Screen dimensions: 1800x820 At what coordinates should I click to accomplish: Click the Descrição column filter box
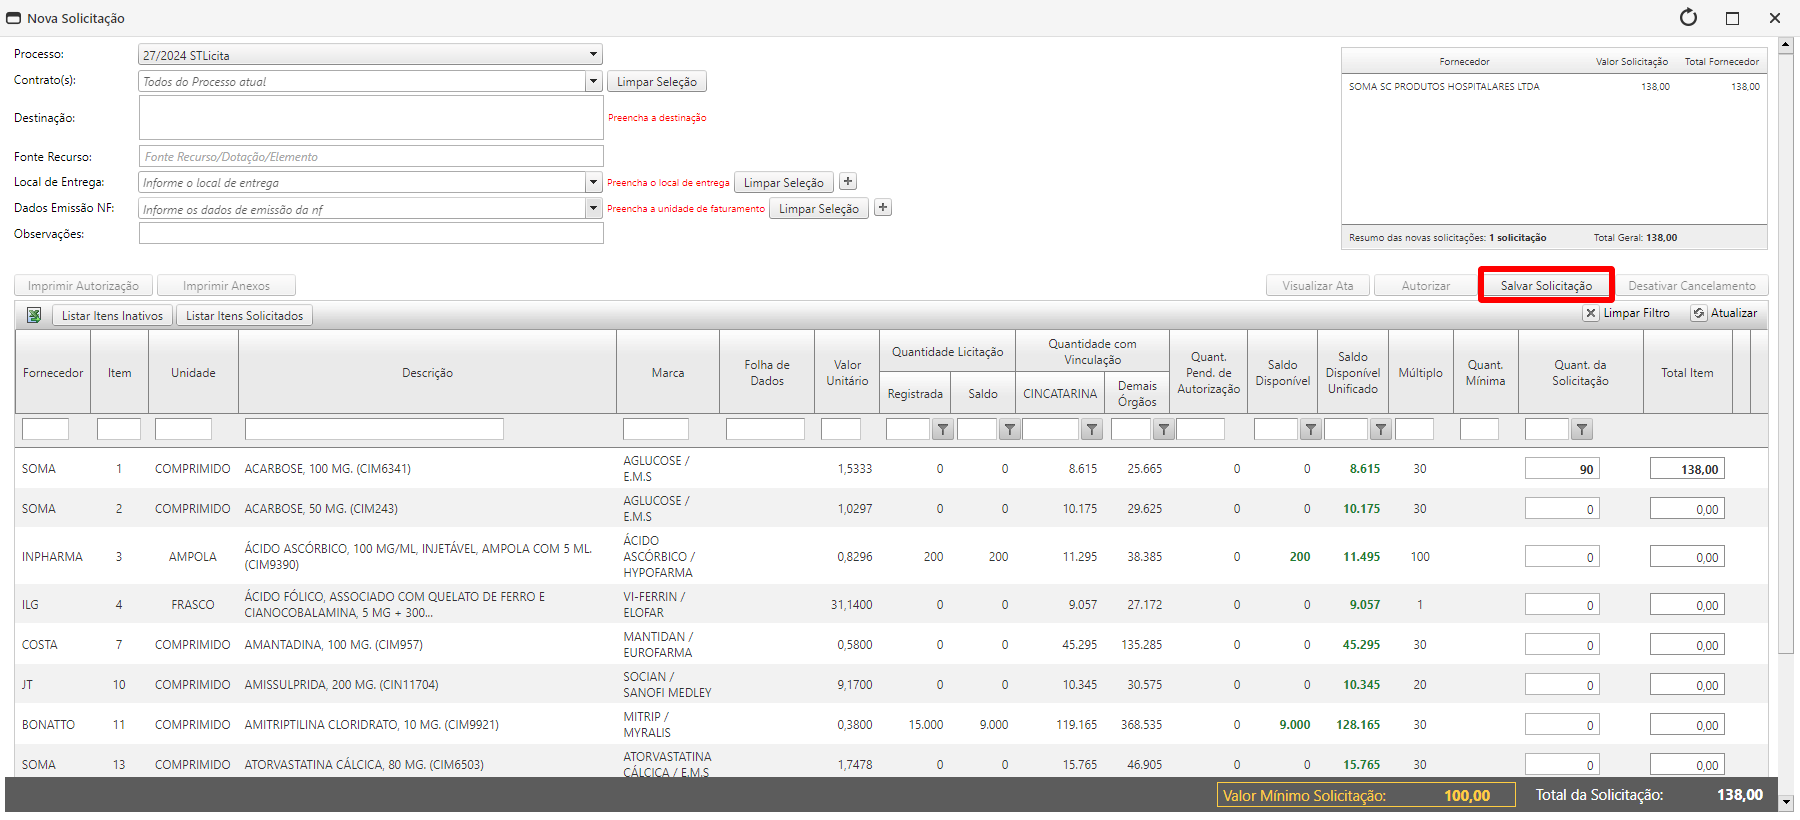click(x=374, y=429)
